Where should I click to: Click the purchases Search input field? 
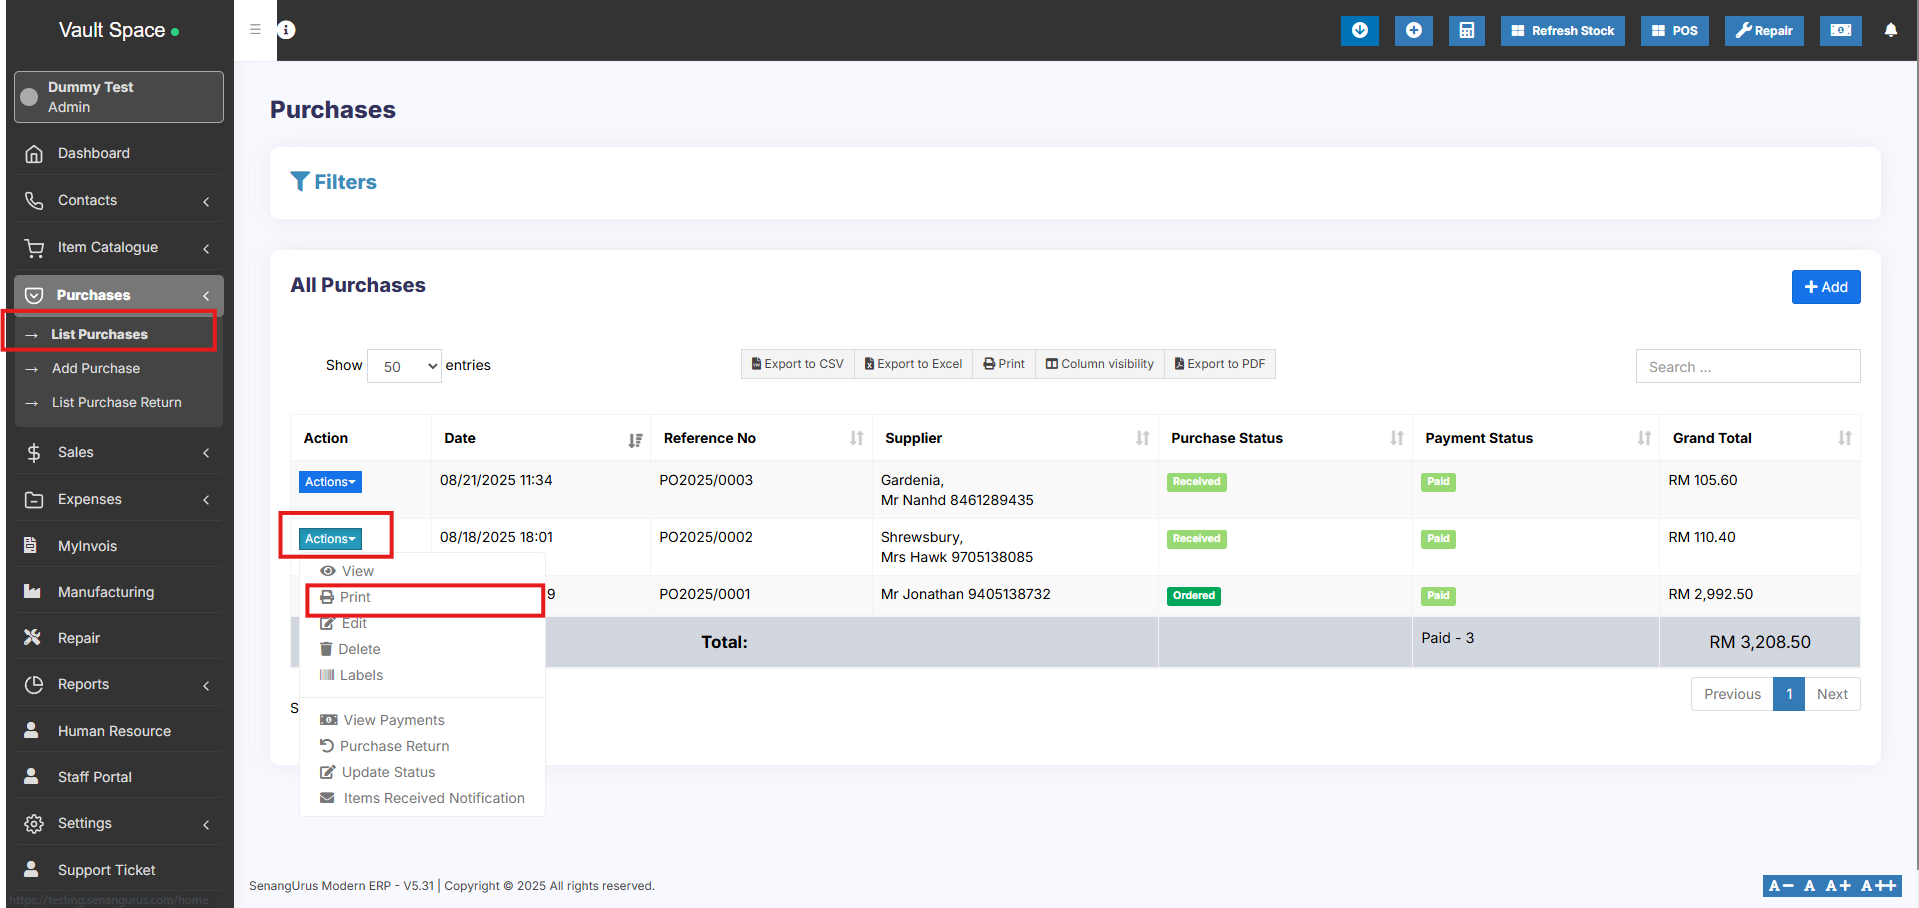tap(1747, 367)
